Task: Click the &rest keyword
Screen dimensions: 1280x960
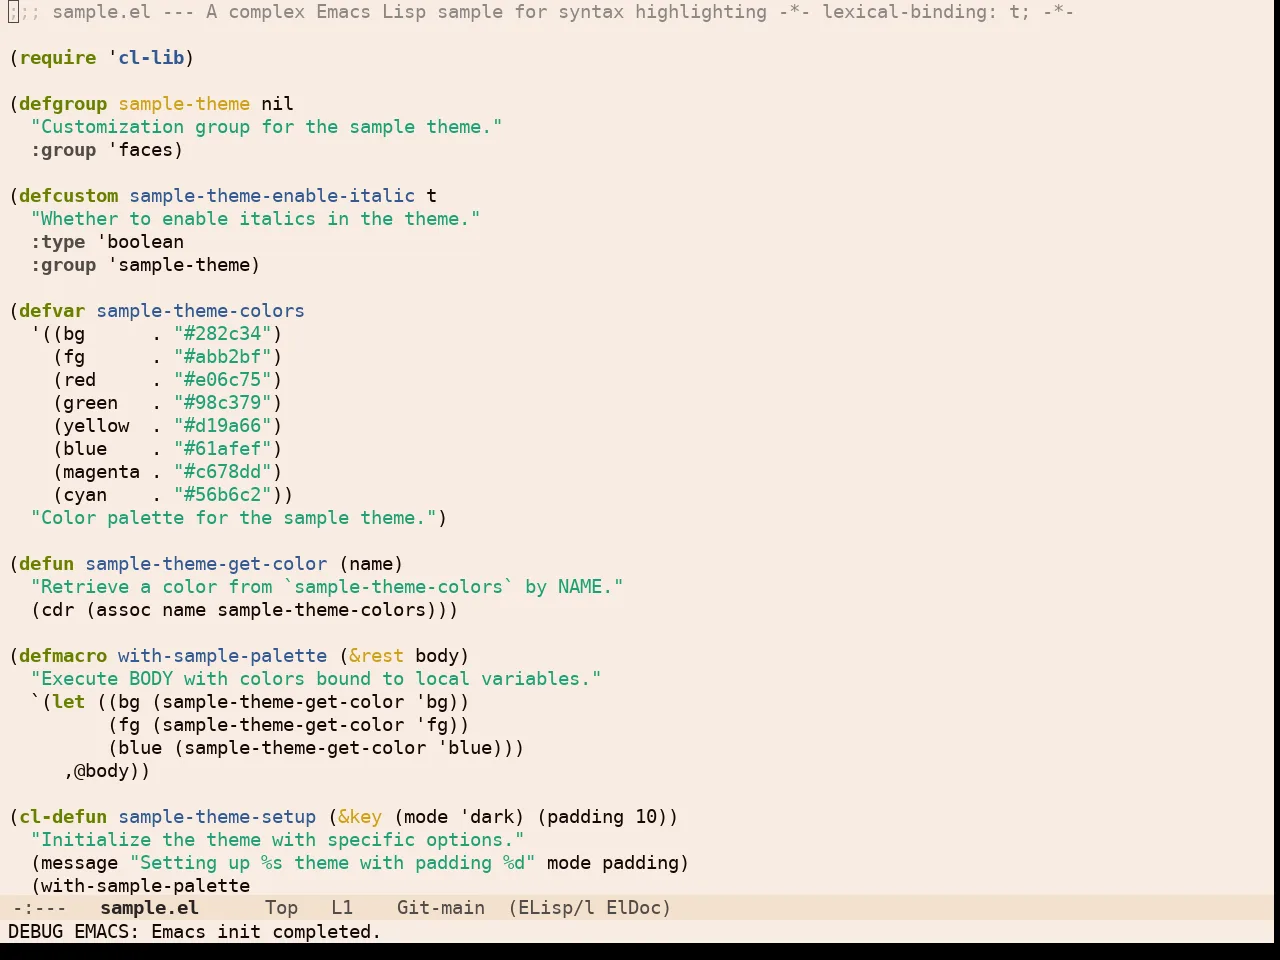Action: point(376,656)
